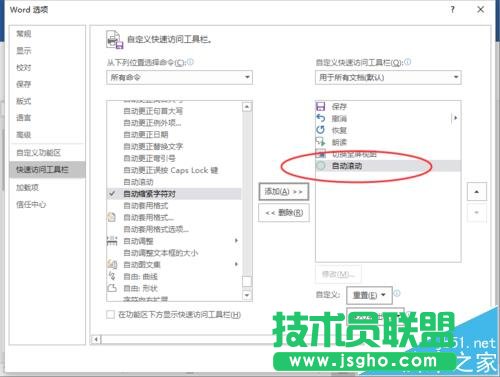
Task: Click the command list scrollbar up arrow
Action: [247, 107]
